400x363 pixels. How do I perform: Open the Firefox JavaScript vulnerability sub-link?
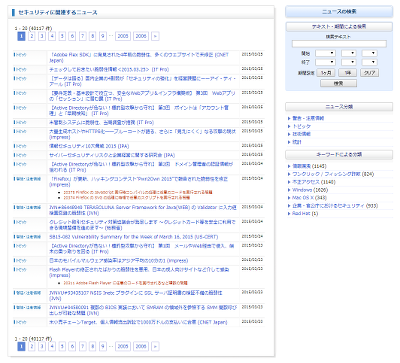tap(138, 192)
